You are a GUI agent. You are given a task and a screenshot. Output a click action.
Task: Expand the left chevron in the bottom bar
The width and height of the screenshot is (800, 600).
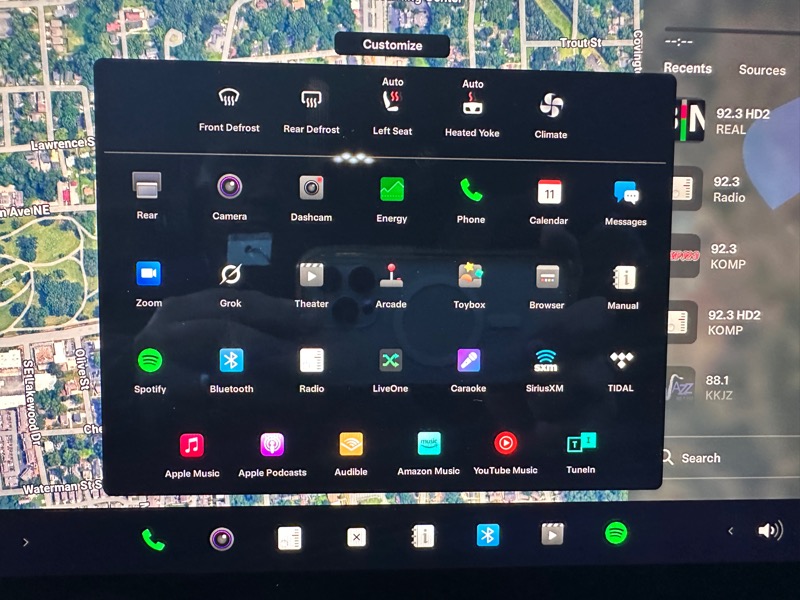pyautogui.click(x=25, y=542)
